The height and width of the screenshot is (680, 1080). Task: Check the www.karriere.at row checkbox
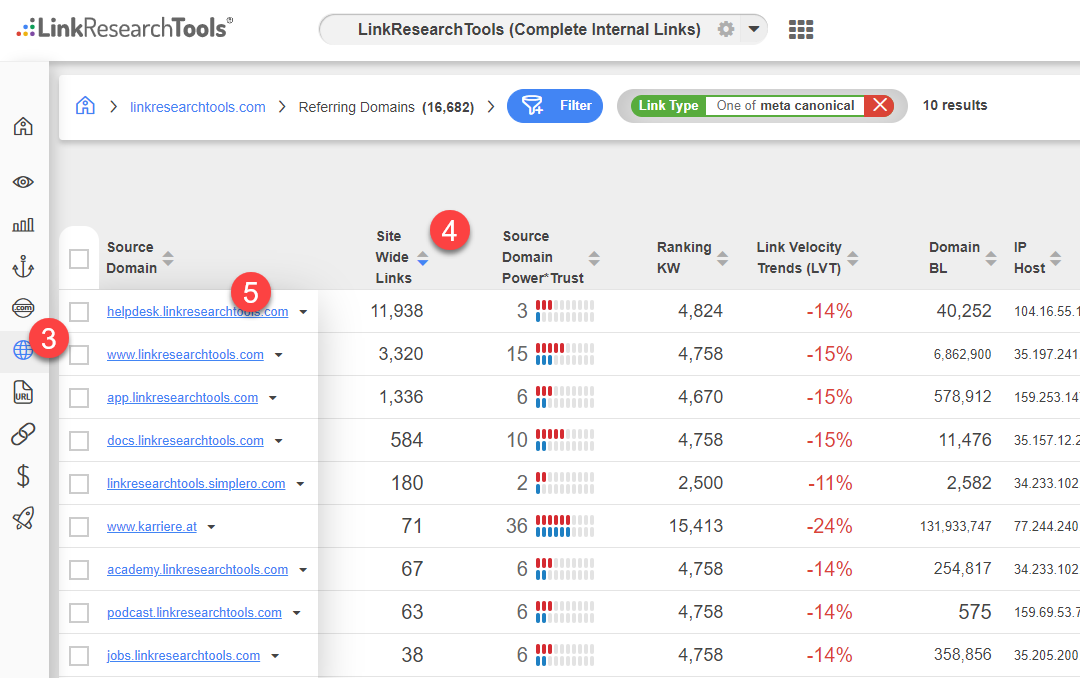(79, 527)
